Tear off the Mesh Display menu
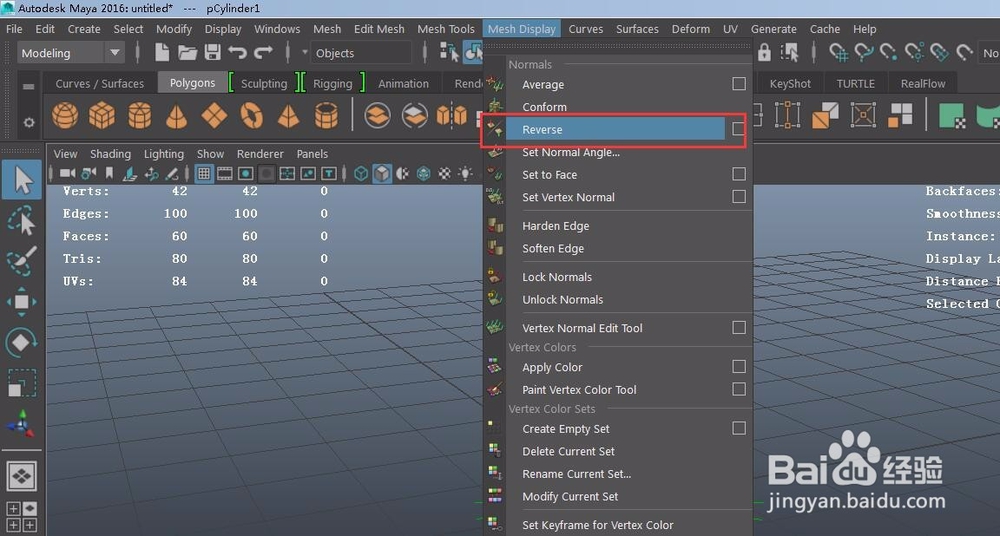The image size is (1000, 536). 619,46
